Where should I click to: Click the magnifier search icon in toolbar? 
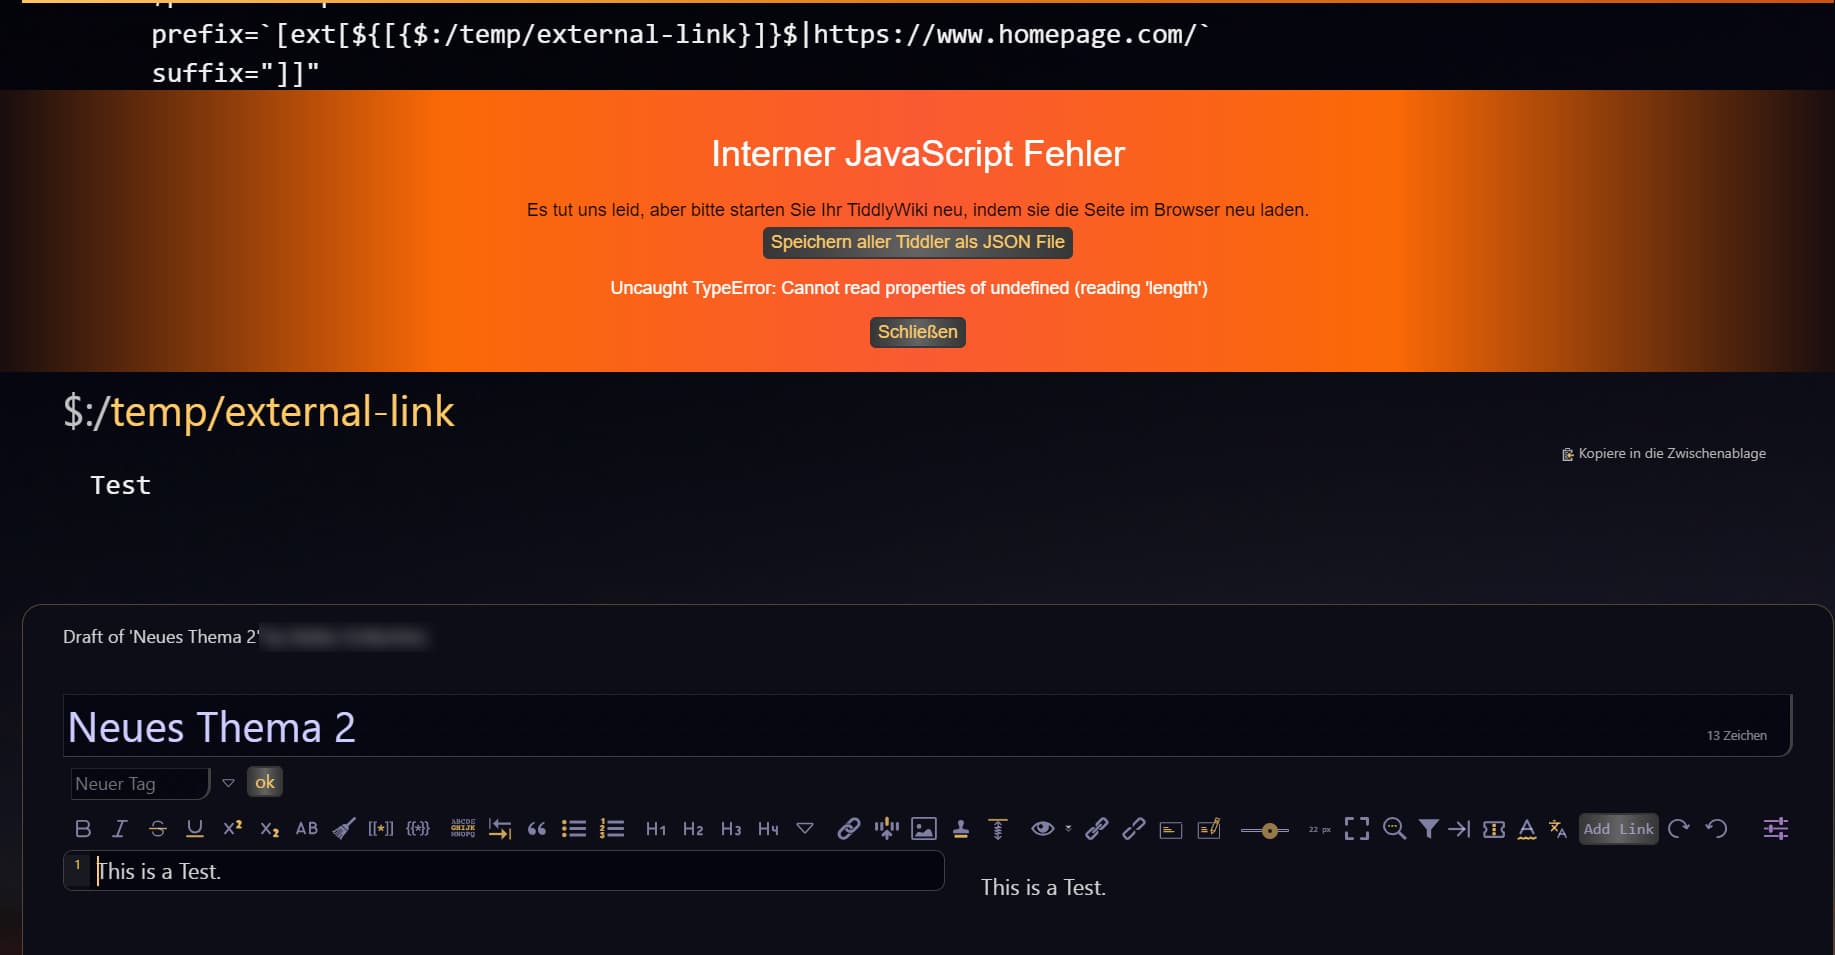coord(1394,829)
